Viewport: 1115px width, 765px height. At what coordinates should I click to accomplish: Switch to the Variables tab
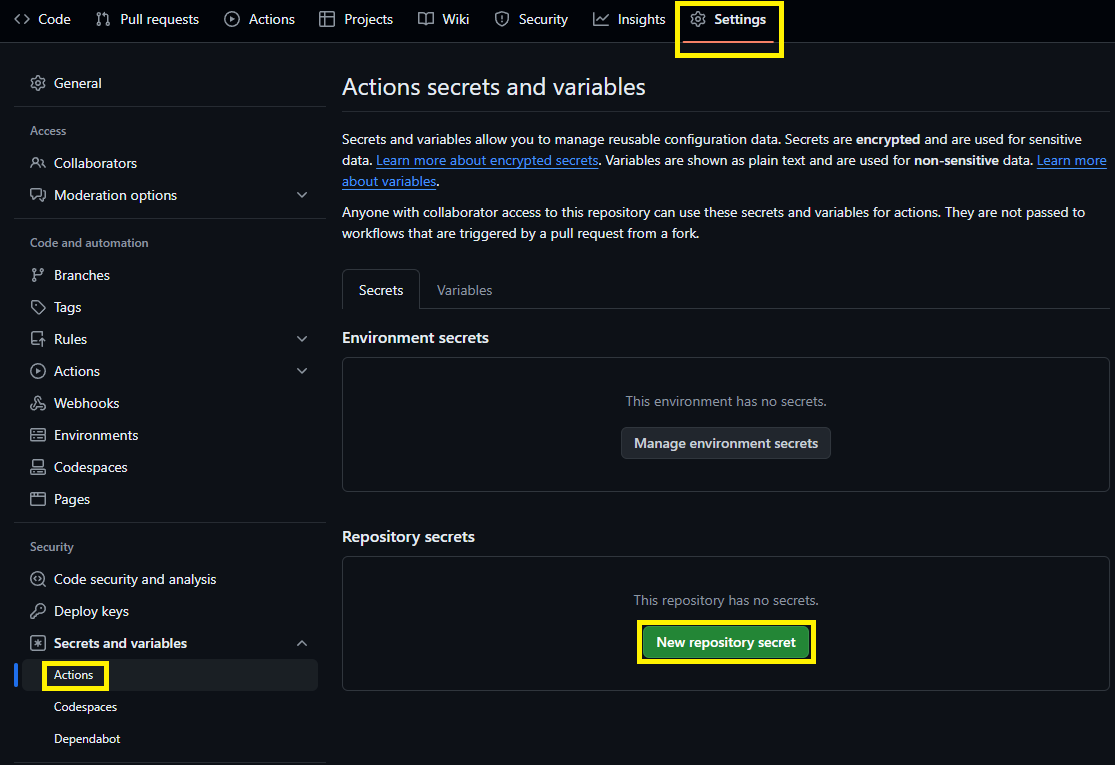click(x=464, y=290)
